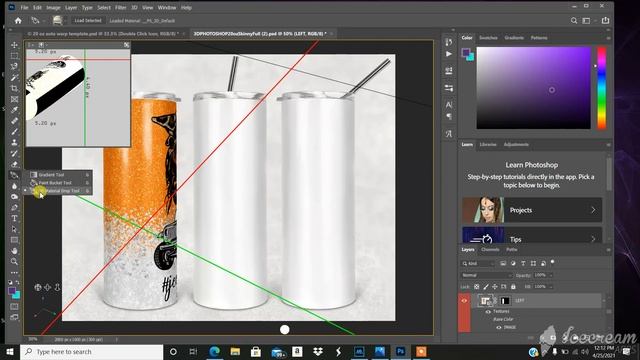Select the Lasso tool

(x=14, y=66)
